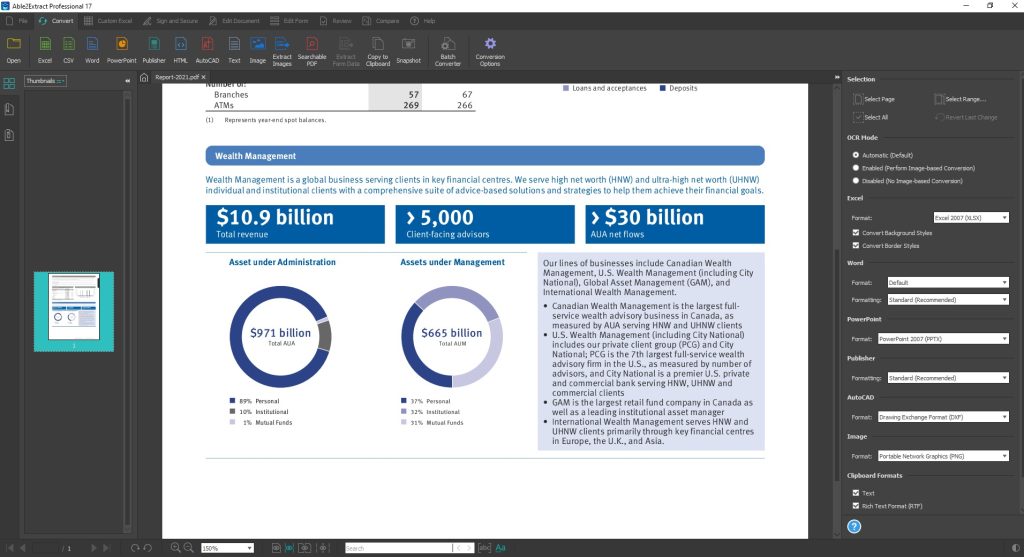The height and width of the screenshot is (557, 1024).
Task: Enable the image-based conversion OCR mode
Action: click(855, 168)
